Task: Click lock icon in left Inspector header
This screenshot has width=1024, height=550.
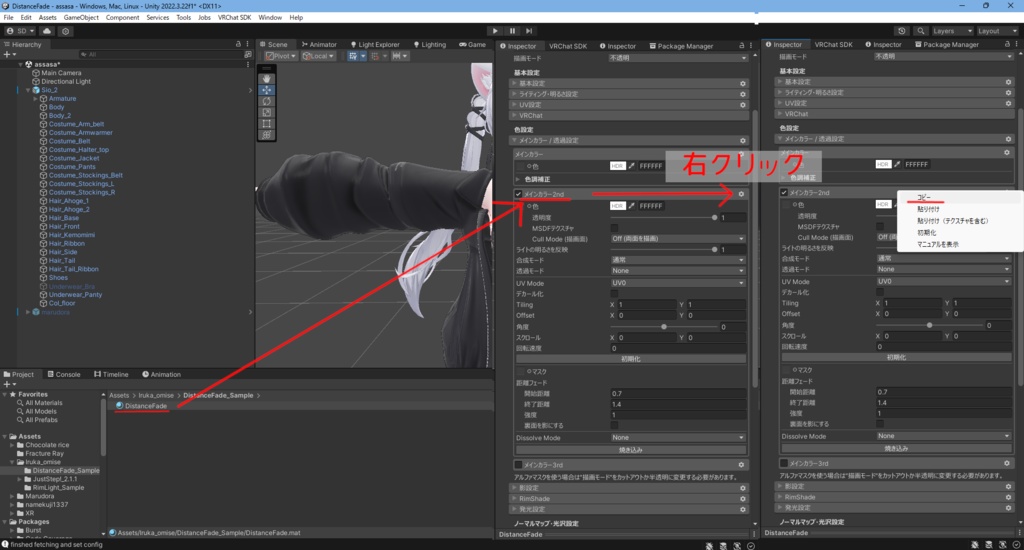Action: point(741,46)
